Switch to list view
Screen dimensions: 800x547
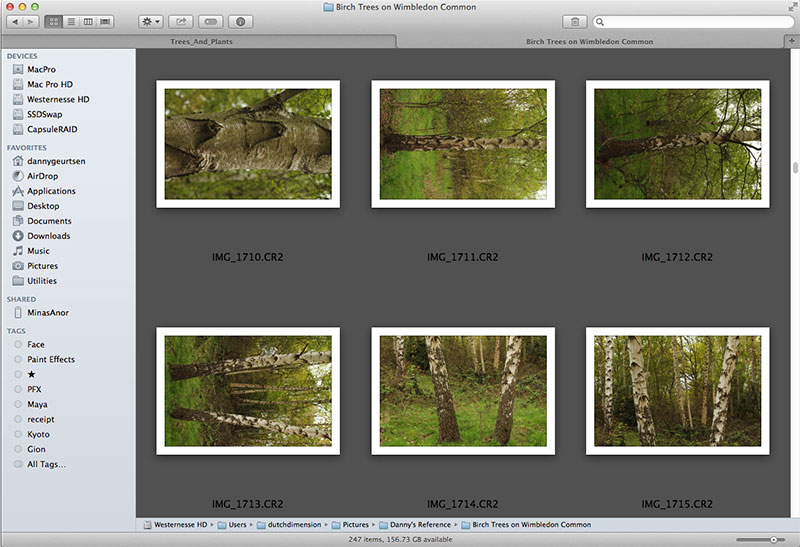click(x=71, y=21)
